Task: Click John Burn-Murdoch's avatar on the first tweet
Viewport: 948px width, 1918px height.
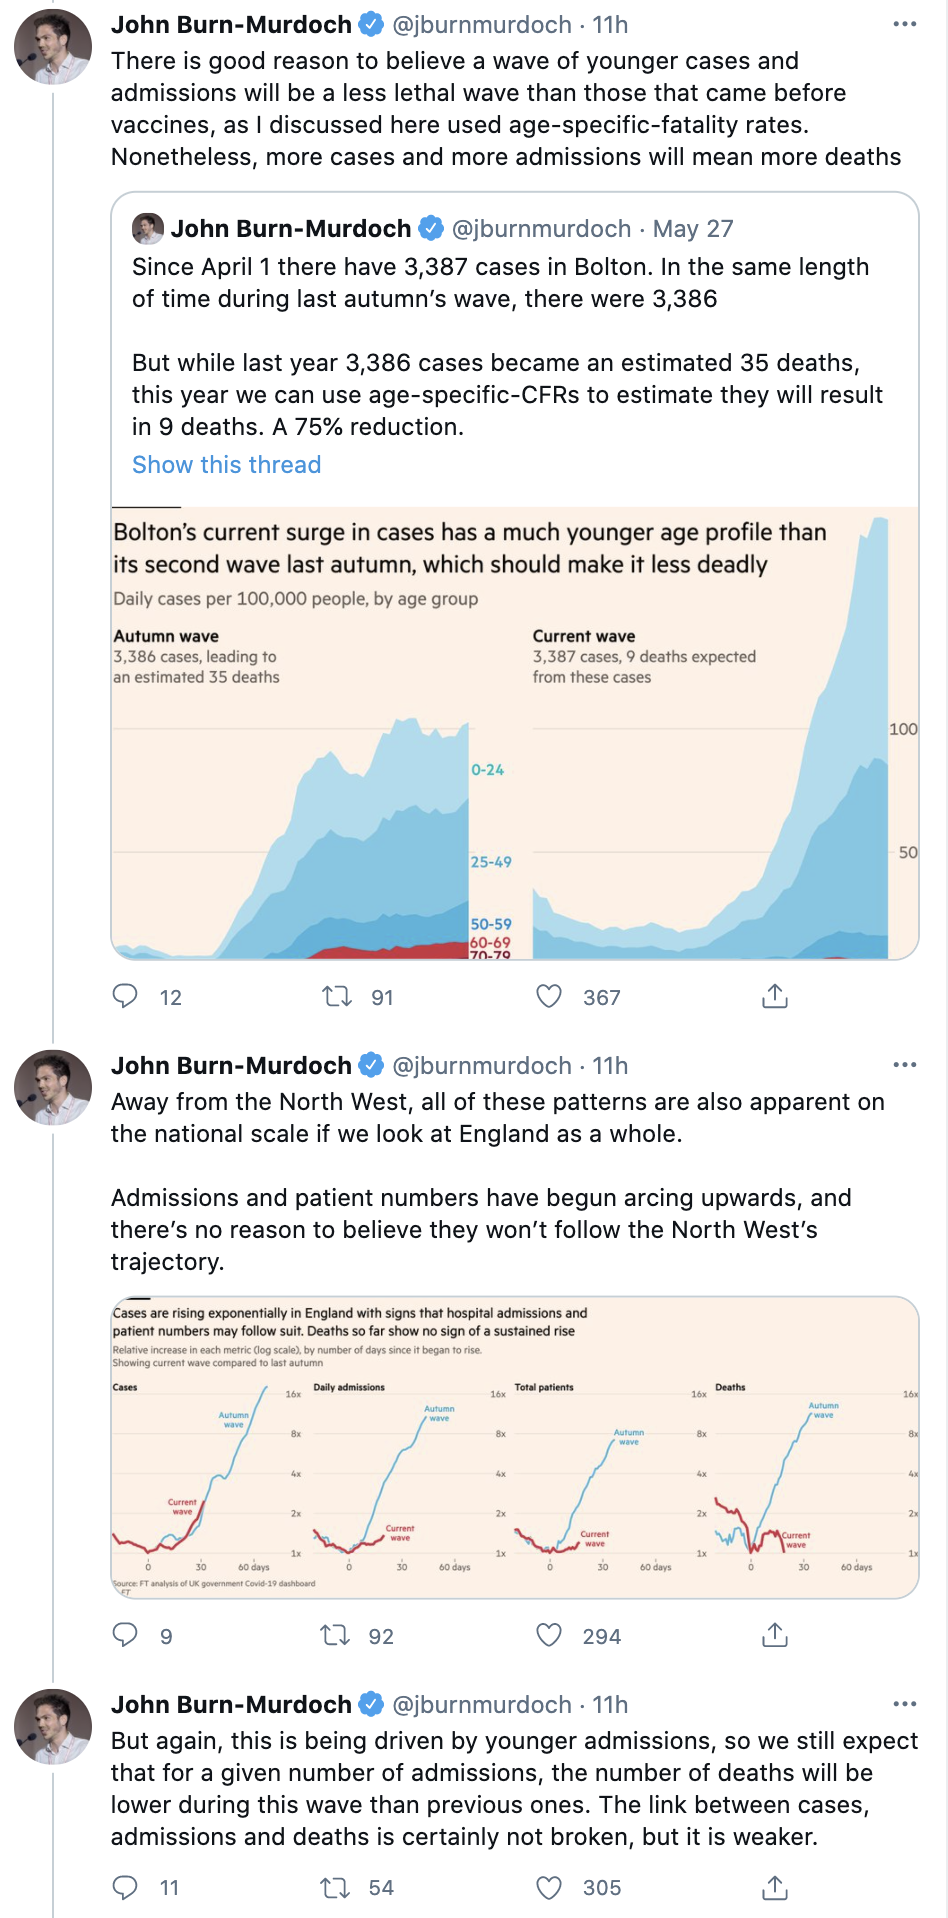Action: tap(53, 47)
